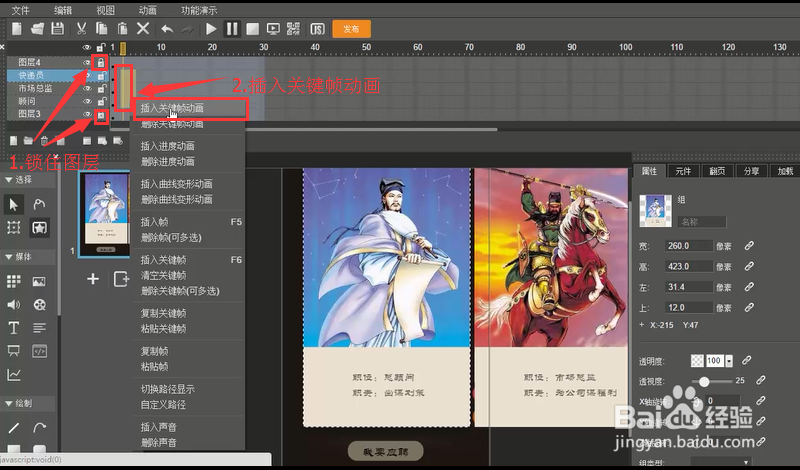The height and width of the screenshot is (470, 800).
Task: Toggle visibility of layer 图层3
Action: tap(87, 114)
